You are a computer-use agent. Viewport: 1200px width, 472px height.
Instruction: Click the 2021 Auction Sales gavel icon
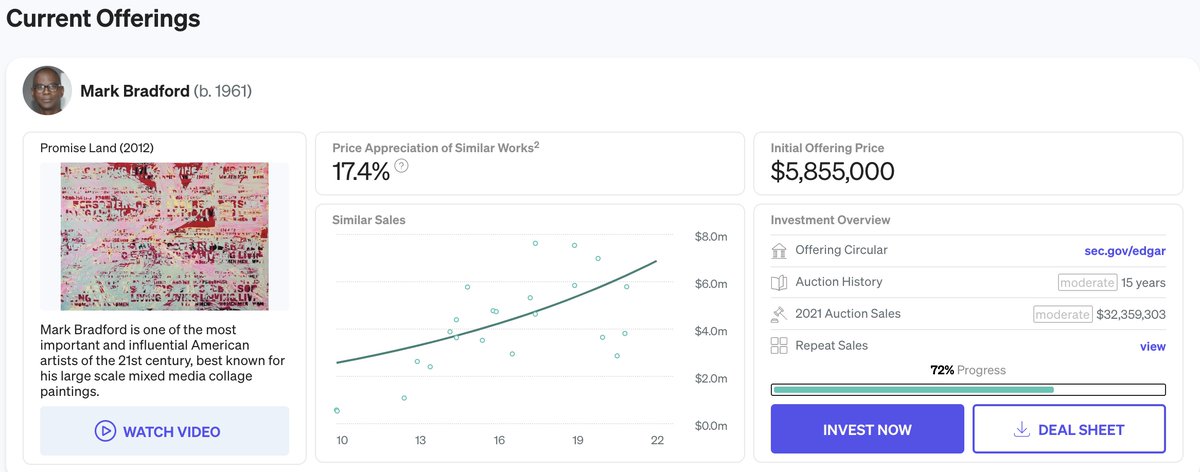780,314
